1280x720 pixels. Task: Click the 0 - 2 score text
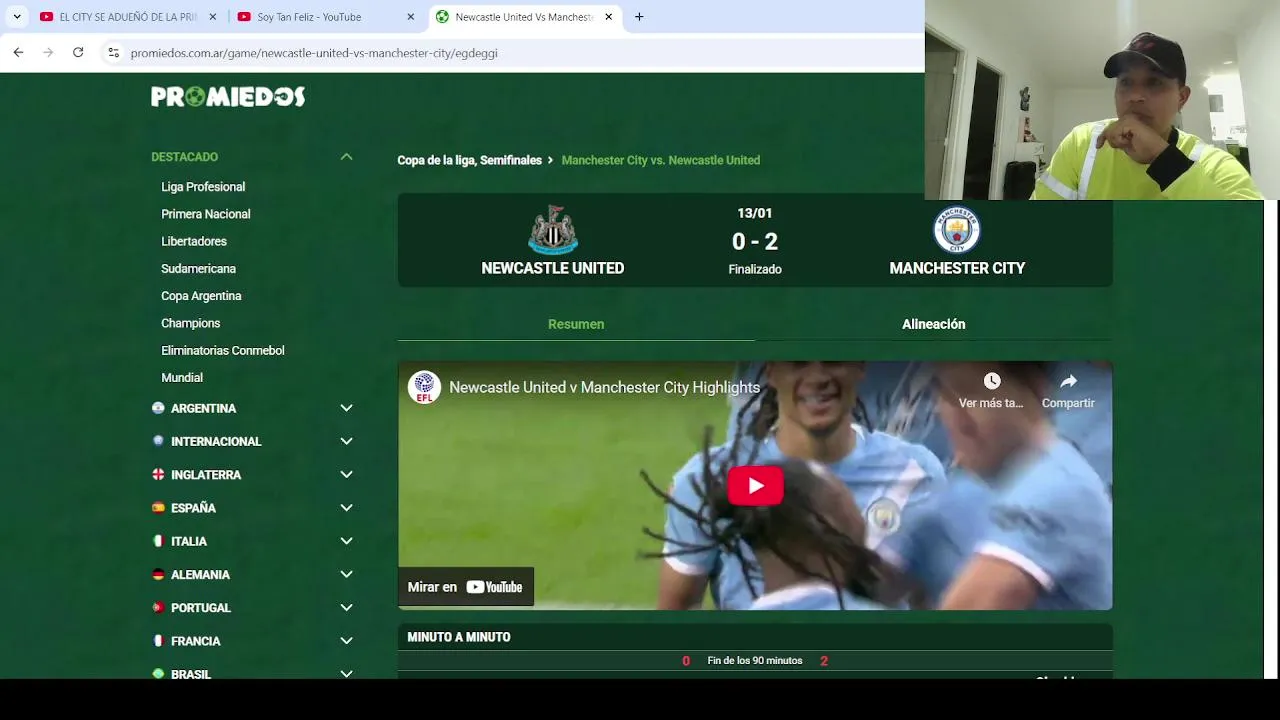(x=755, y=241)
